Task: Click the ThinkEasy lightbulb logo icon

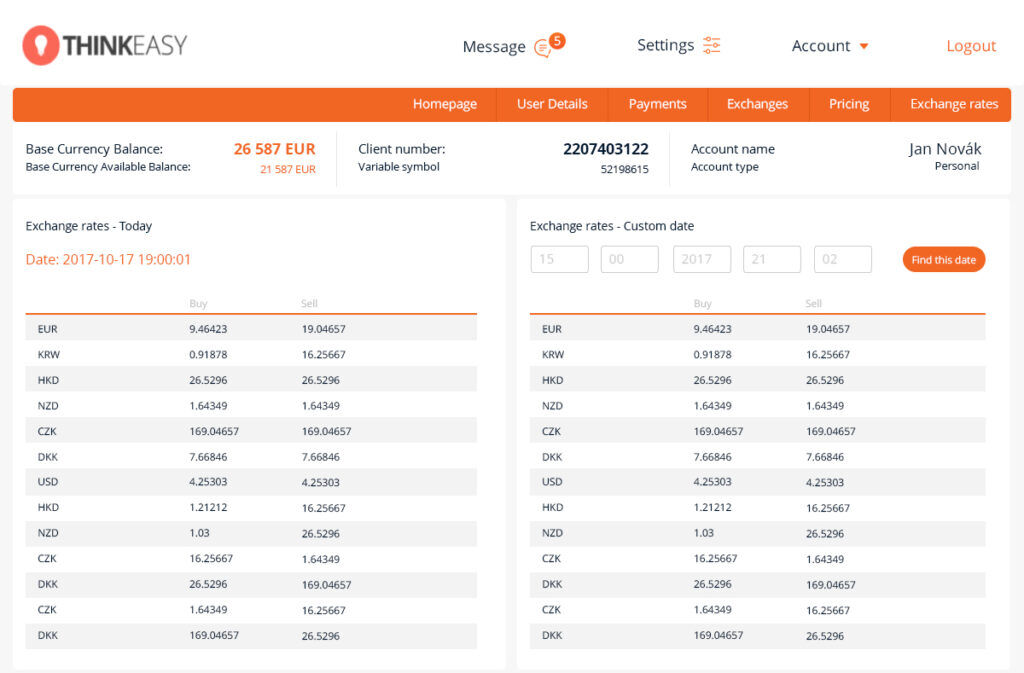Action: 41,45
